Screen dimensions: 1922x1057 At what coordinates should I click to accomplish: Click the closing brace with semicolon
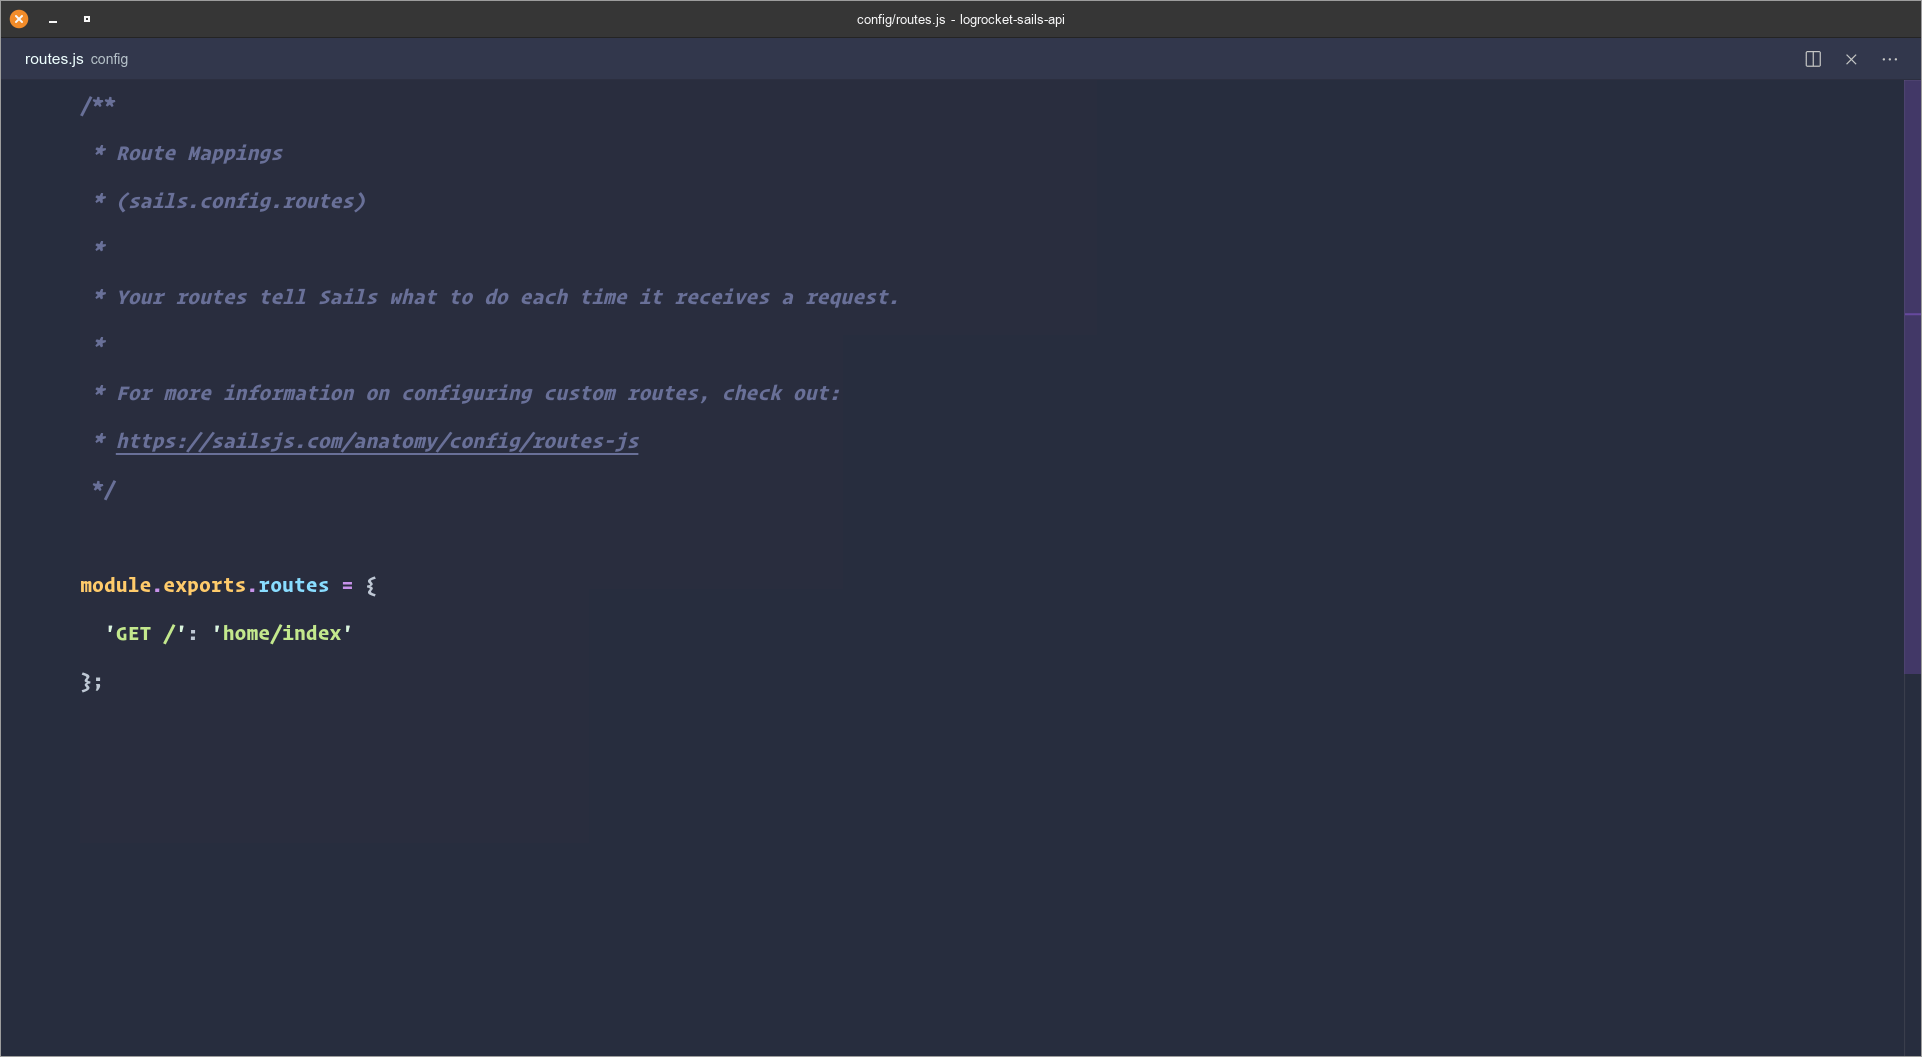pos(93,682)
